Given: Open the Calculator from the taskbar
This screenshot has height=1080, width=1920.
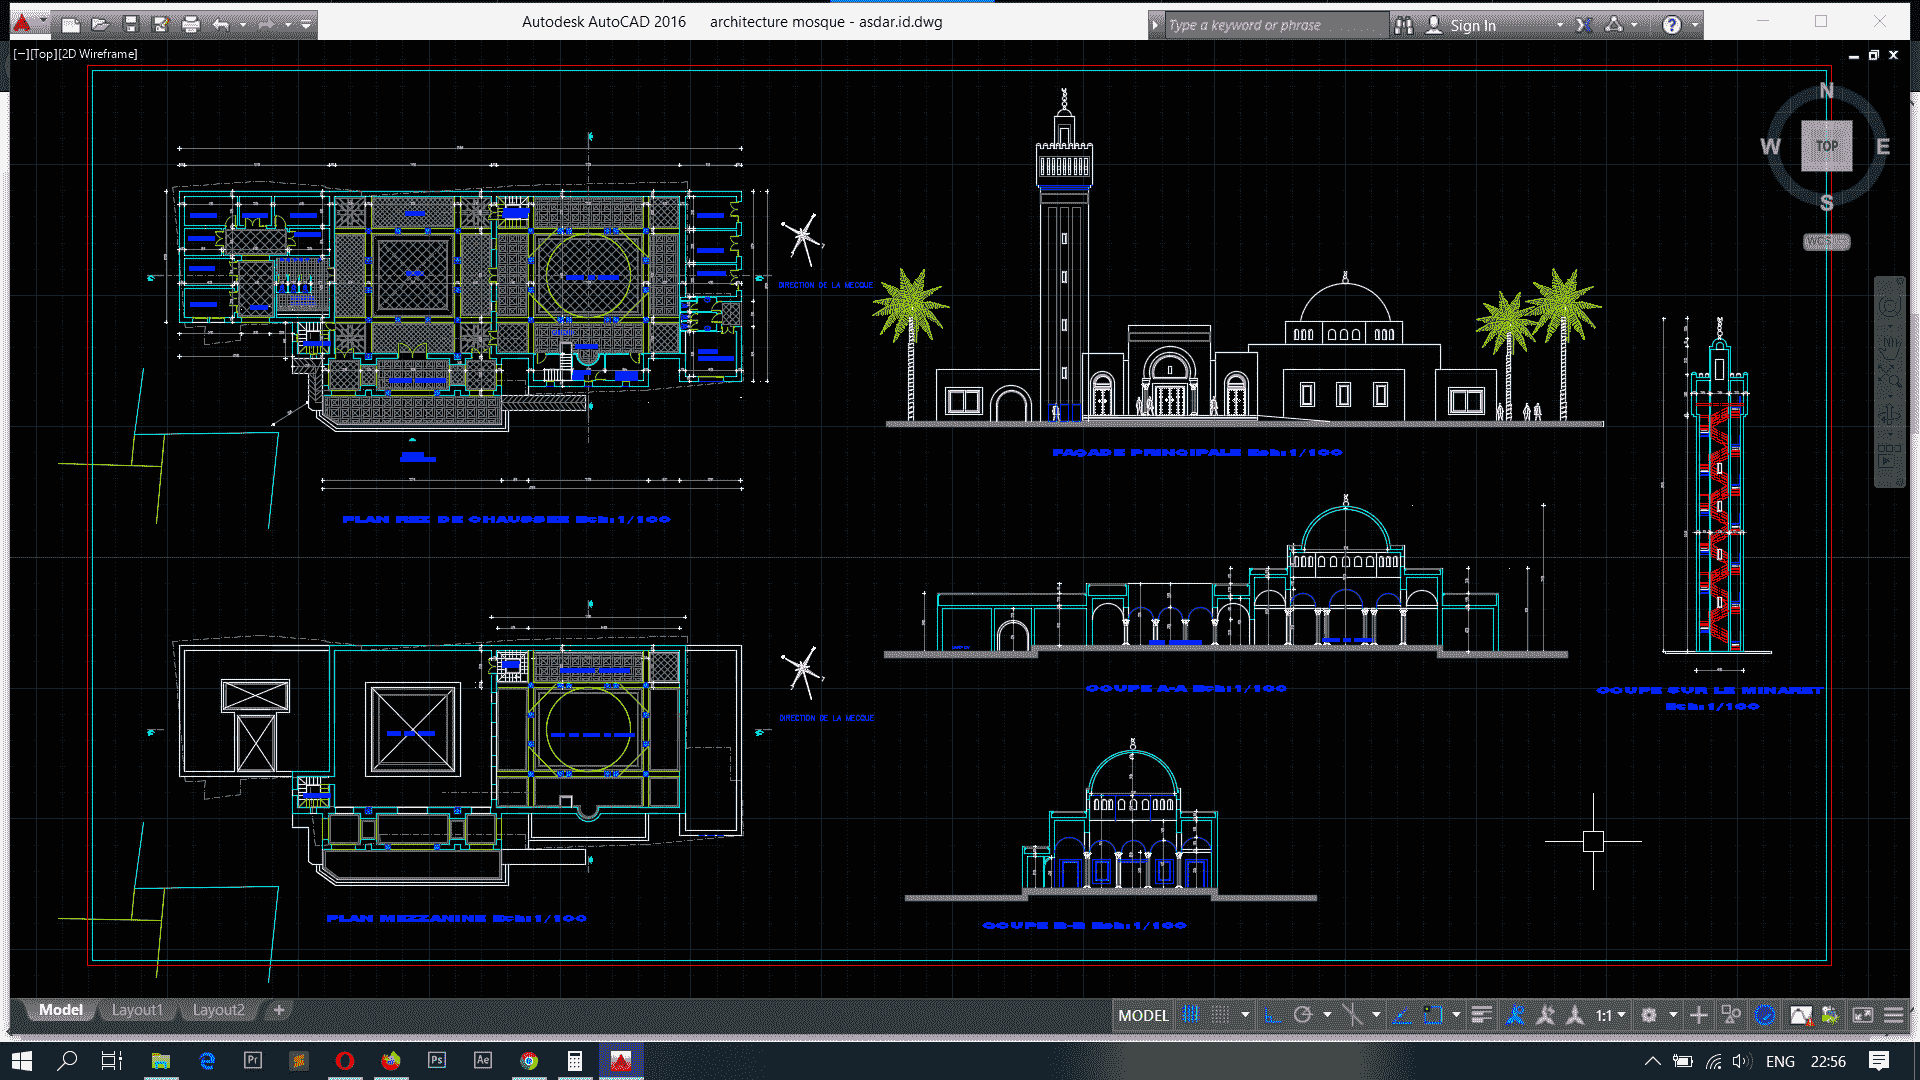Looking at the screenshot, I should tap(575, 1061).
